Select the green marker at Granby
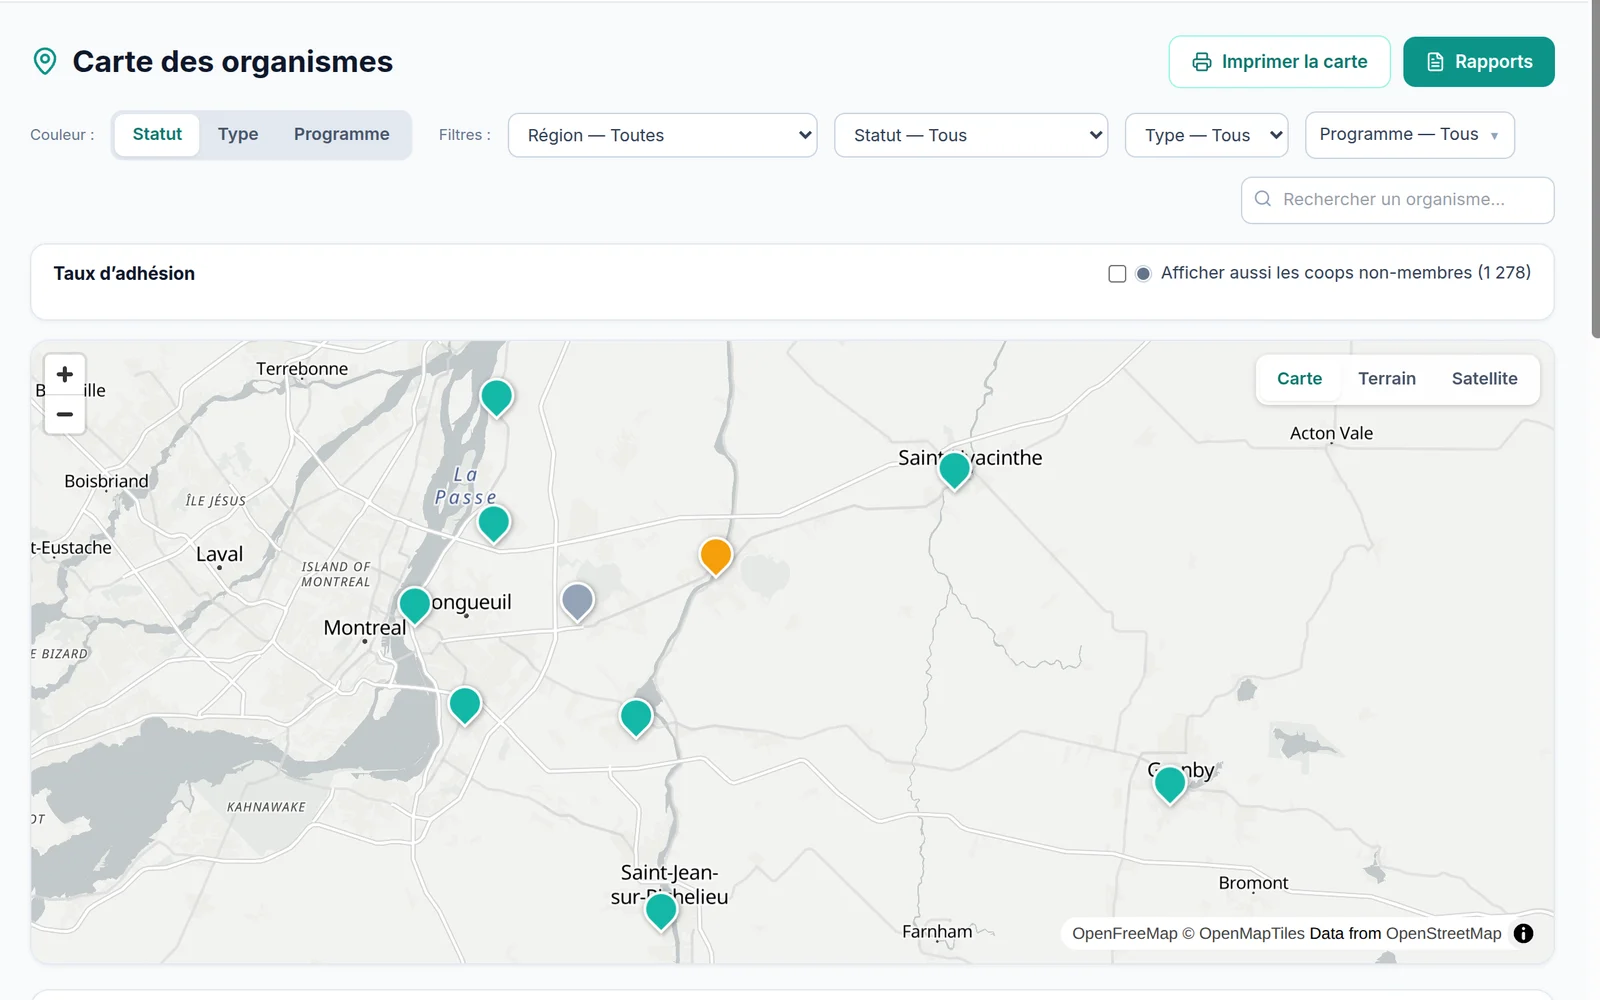1600x1000 pixels. click(x=1170, y=784)
